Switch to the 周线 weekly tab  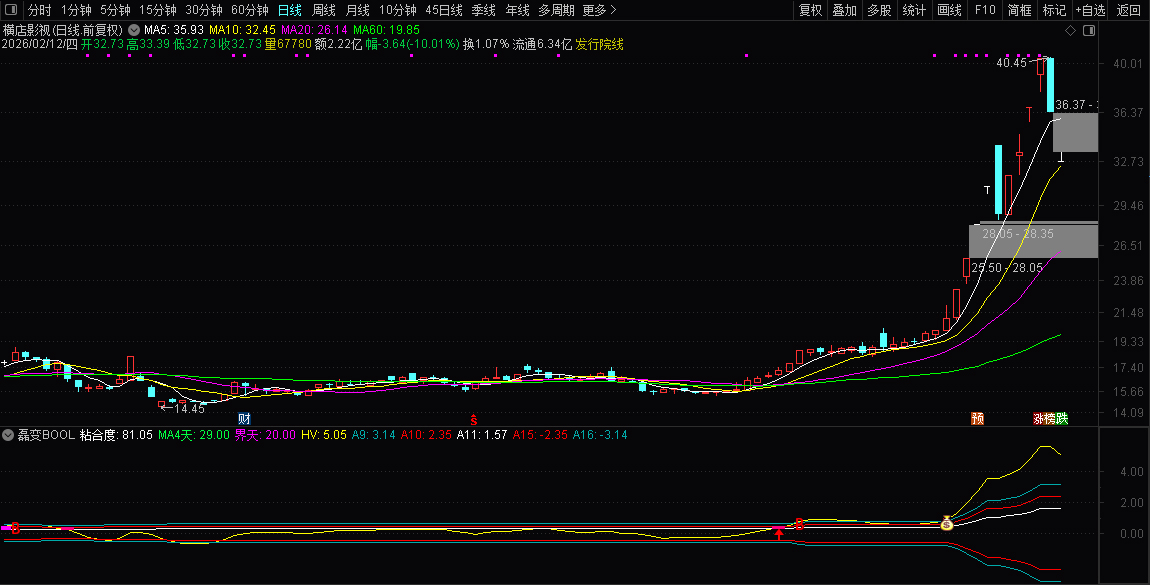(x=324, y=10)
